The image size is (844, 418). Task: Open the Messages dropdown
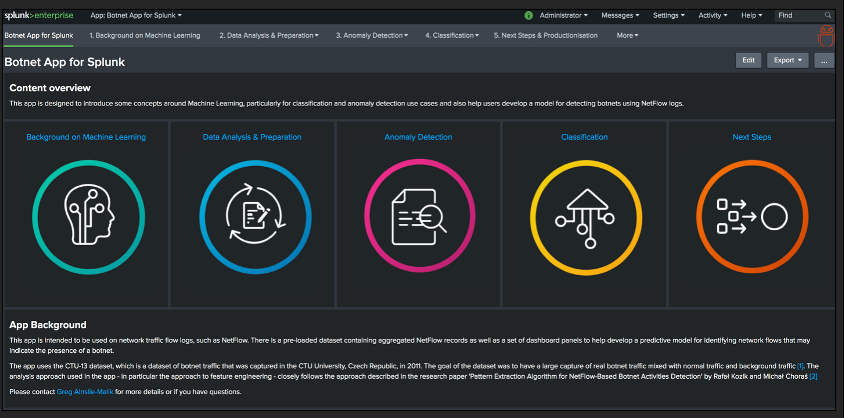tap(620, 16)
